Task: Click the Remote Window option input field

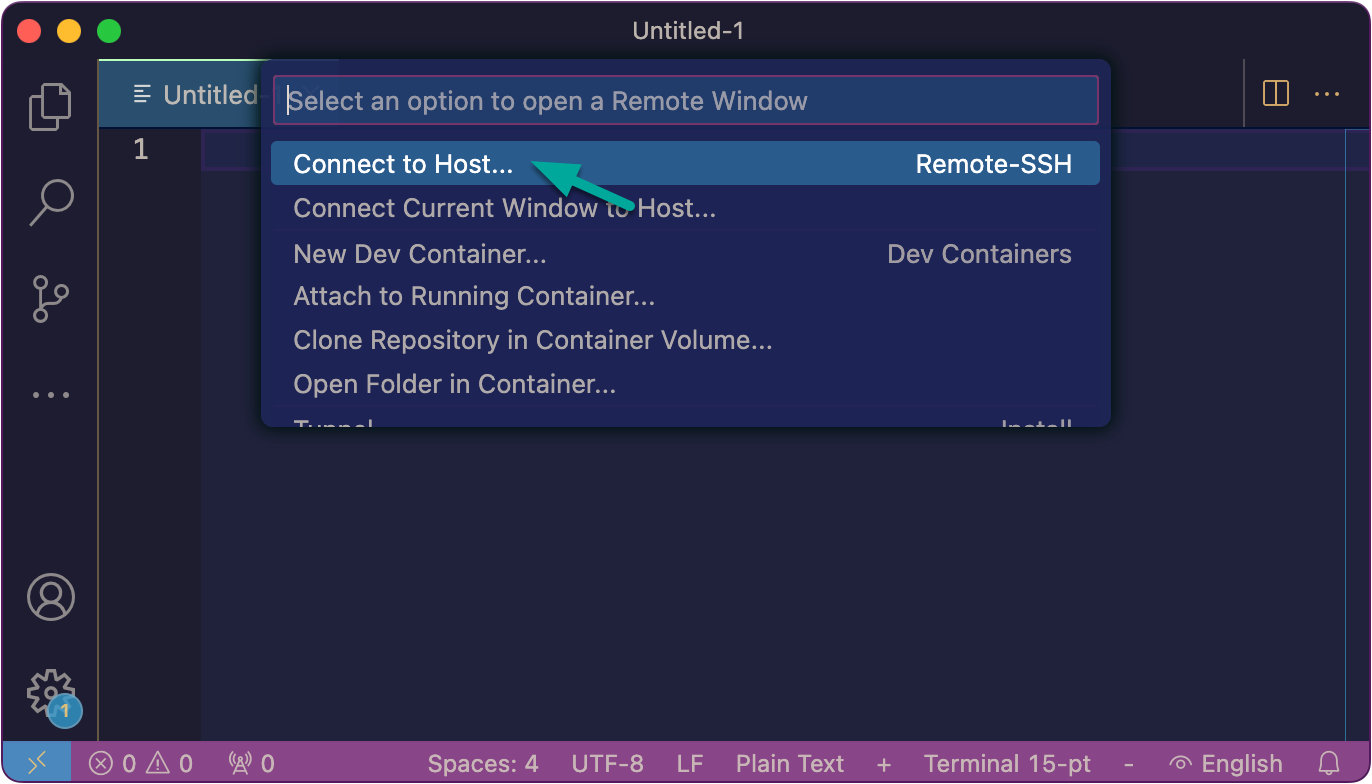Action: point(686,100)
